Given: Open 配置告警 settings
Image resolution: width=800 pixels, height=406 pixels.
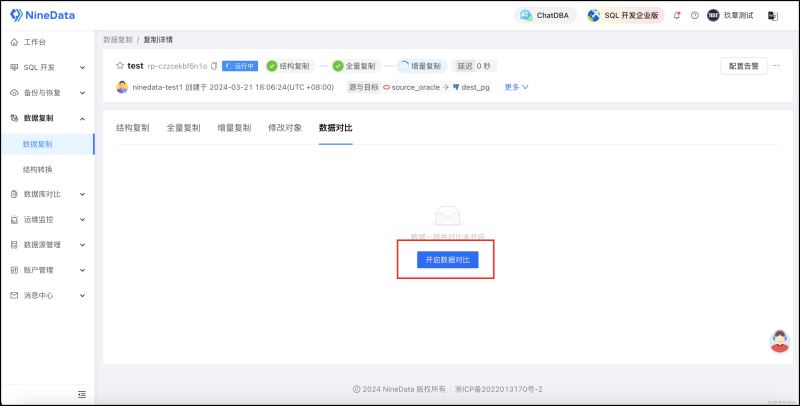Looking at the screenshot, I should 743,66.
